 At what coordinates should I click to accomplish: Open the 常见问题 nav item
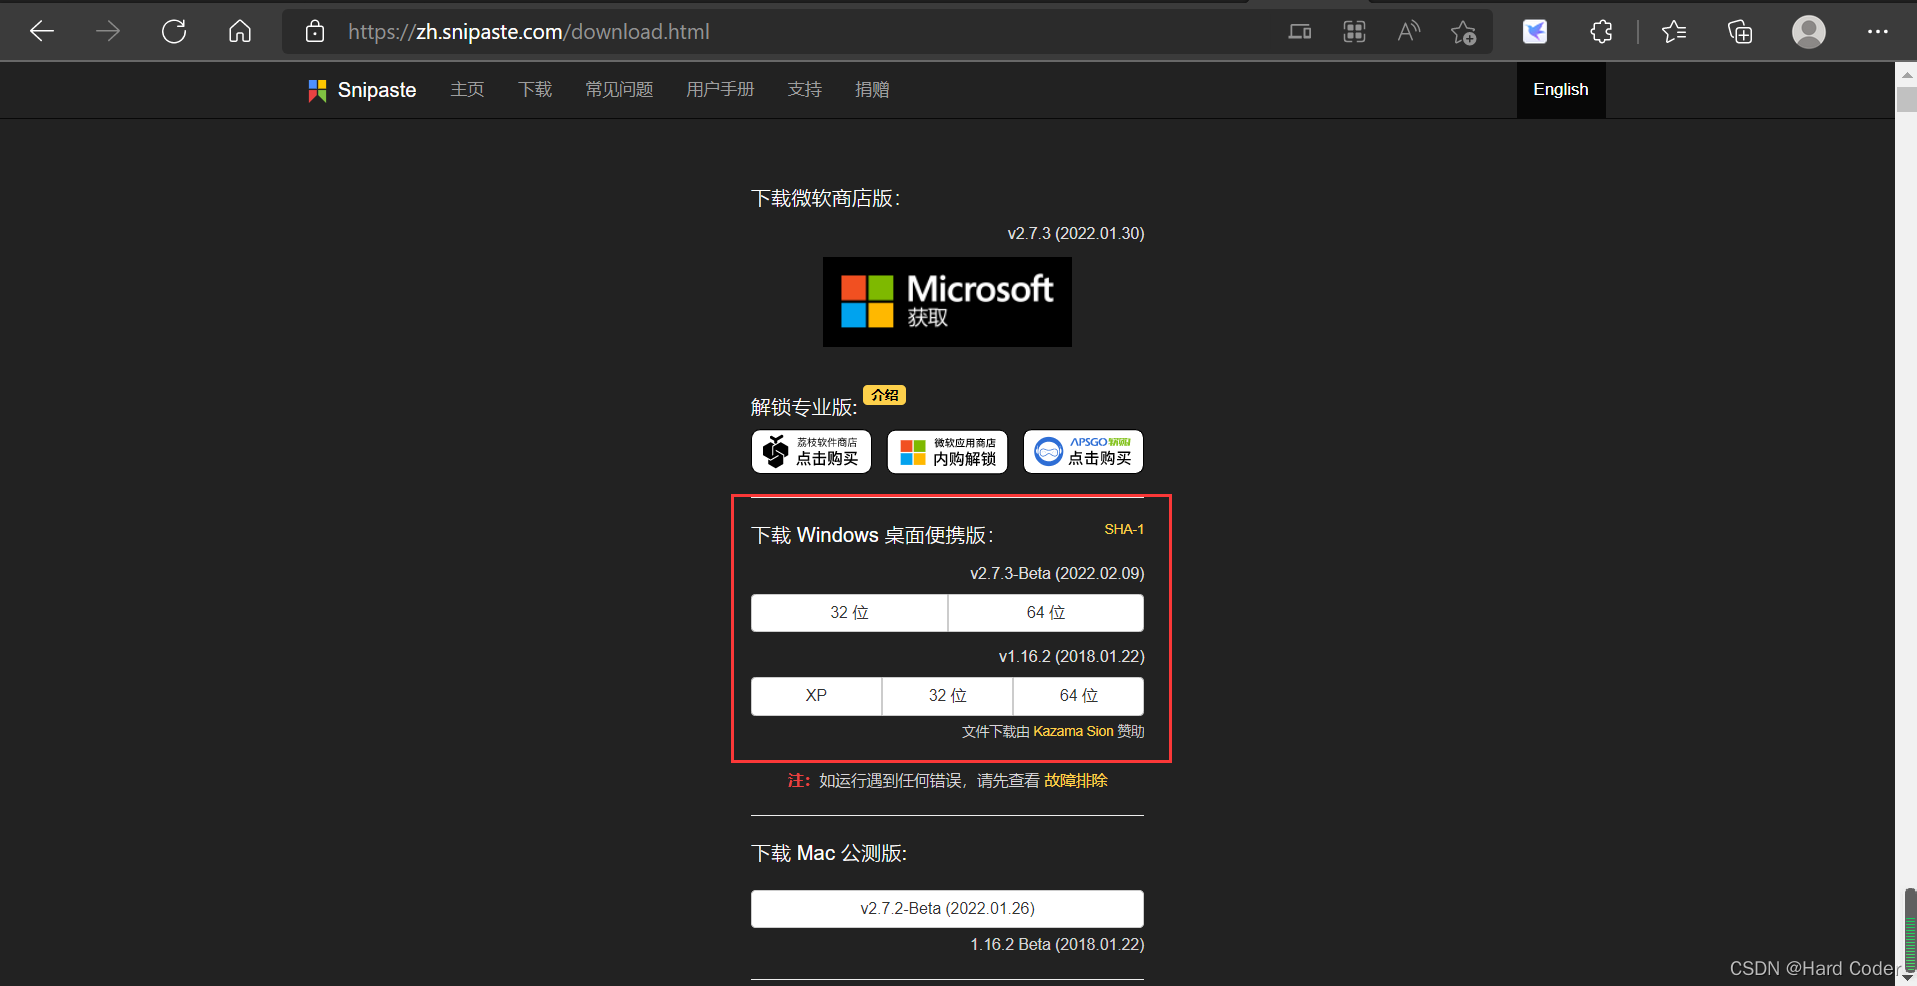coord(619,90)
